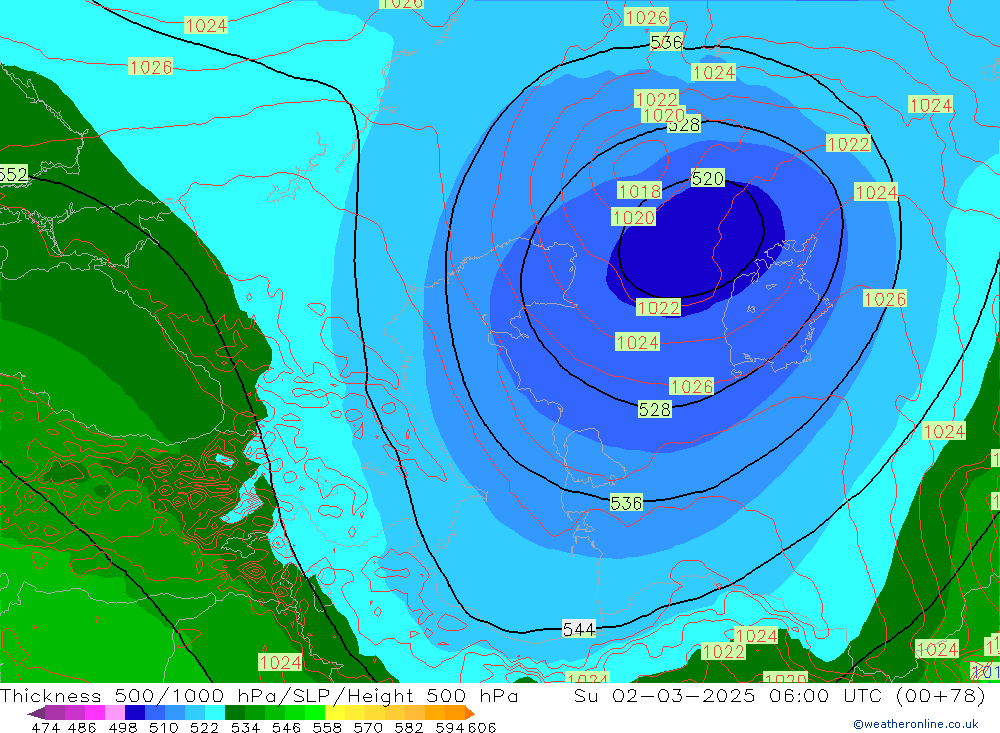Viewport: 1000px width, 733px height.
Task: Click the light pink legend swatch above 498
Action: (x=115, y=712)
